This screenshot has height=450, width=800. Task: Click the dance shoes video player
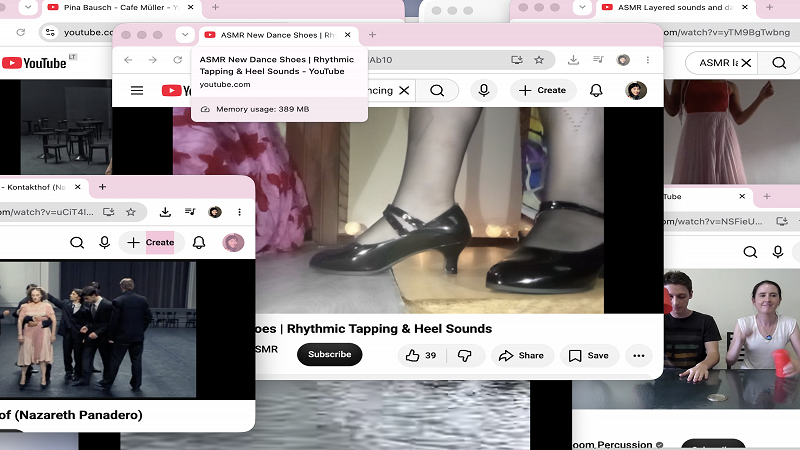(388, 210)
